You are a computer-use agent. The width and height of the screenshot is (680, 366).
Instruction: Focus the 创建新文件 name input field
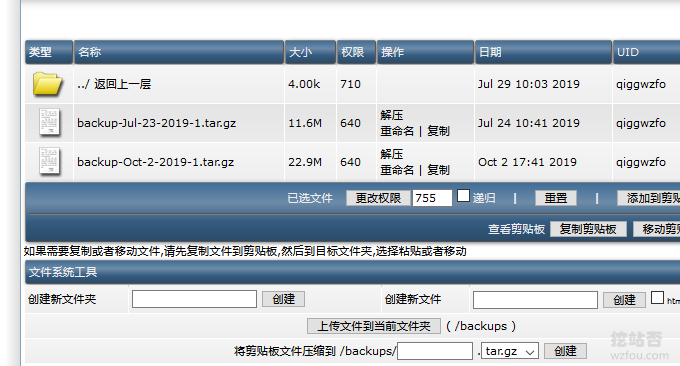(x=535, y=300)
